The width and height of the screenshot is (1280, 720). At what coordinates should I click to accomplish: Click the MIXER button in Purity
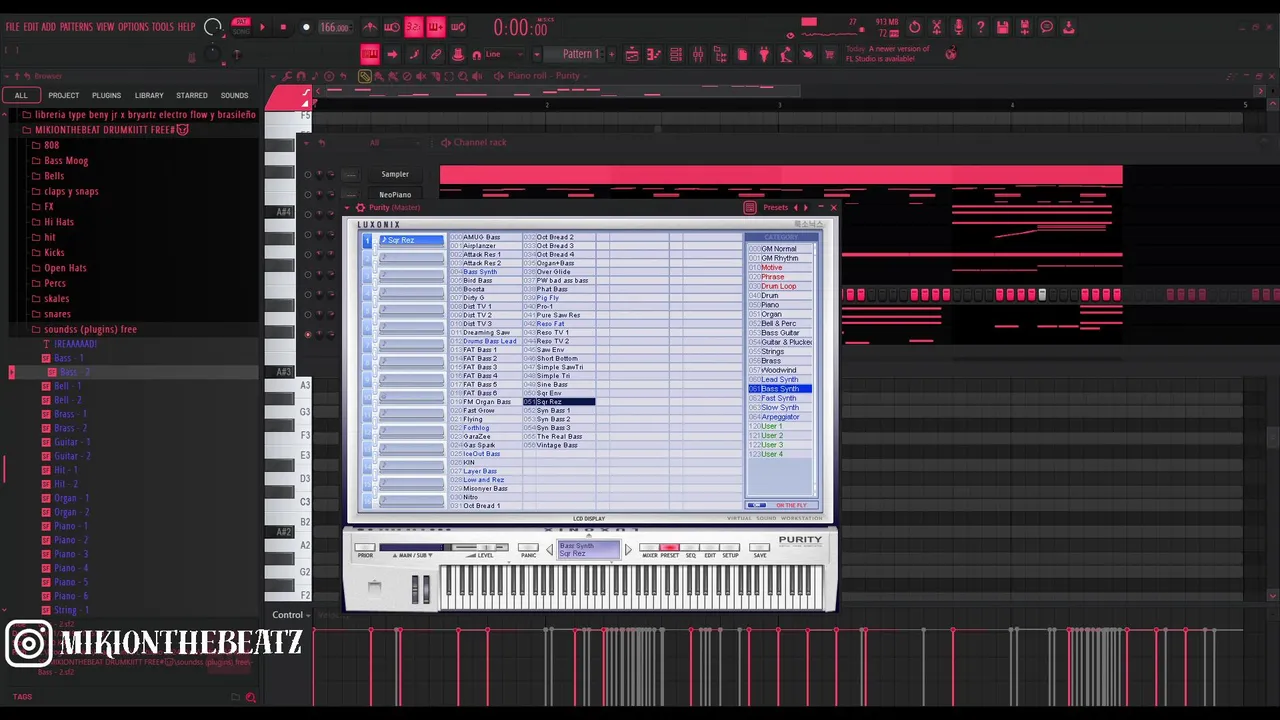pos(649,547)
